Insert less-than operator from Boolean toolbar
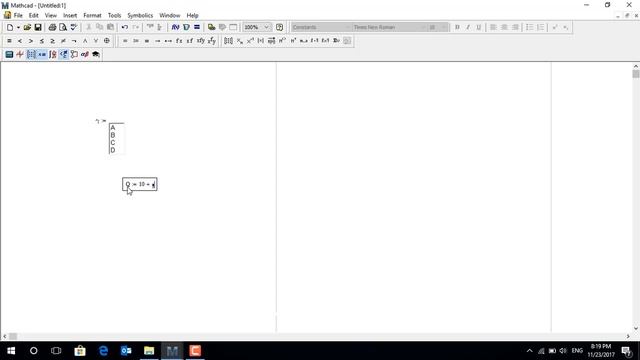 pyautogui.click(x=20, y=41)
